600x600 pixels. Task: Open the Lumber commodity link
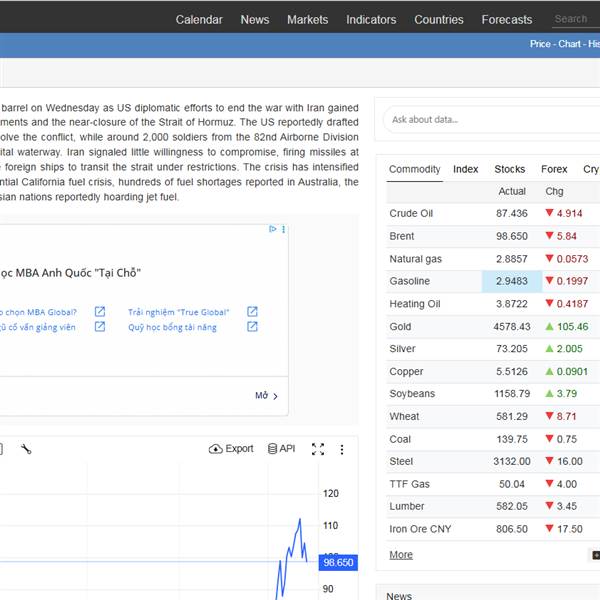point(406,506)
